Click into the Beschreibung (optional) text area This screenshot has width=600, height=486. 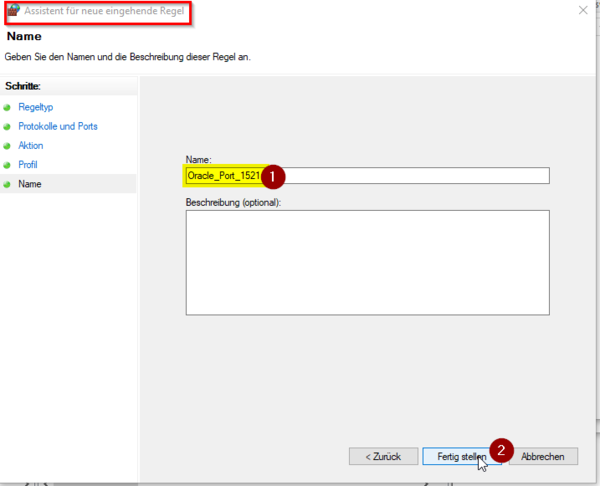click(x=367, y=262)
